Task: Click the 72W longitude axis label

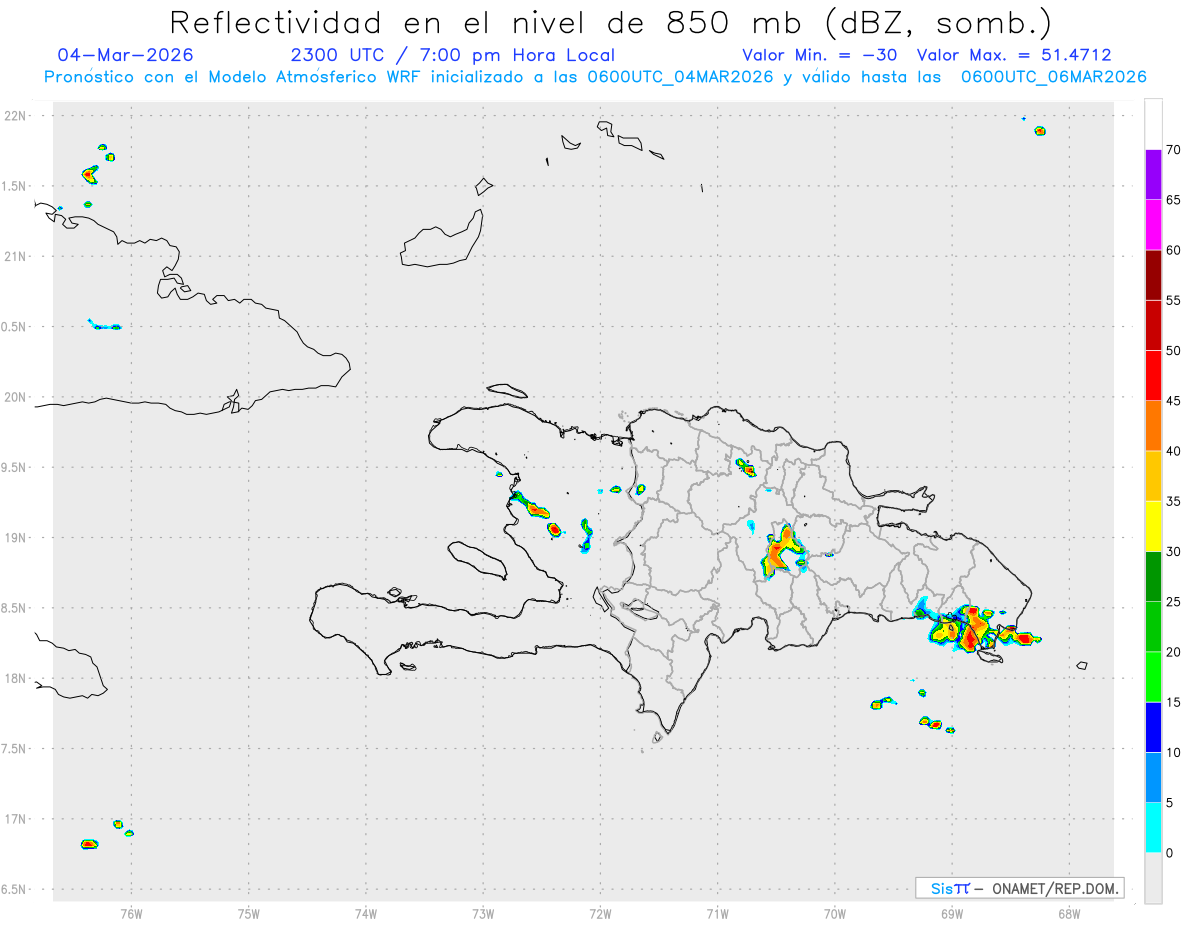Action: pos(600,912)
